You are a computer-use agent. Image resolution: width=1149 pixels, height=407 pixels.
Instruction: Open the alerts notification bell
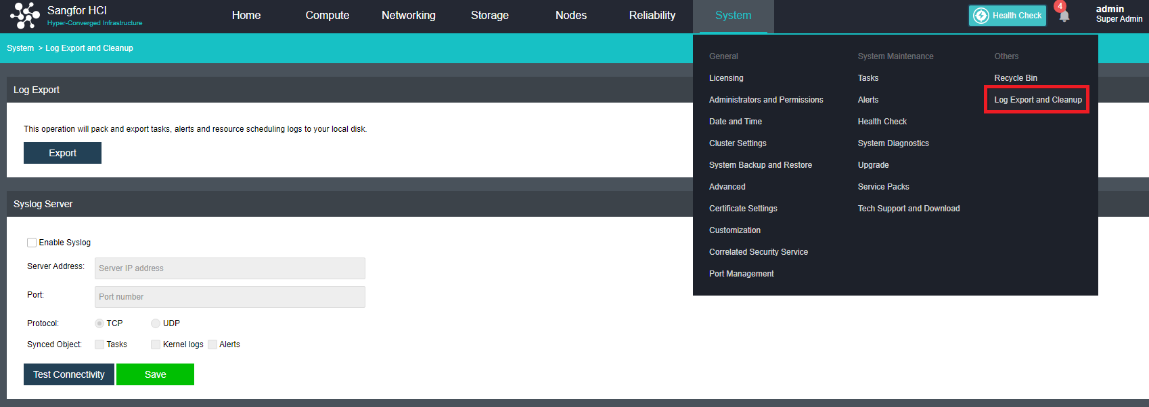(x=1064, y=16)
